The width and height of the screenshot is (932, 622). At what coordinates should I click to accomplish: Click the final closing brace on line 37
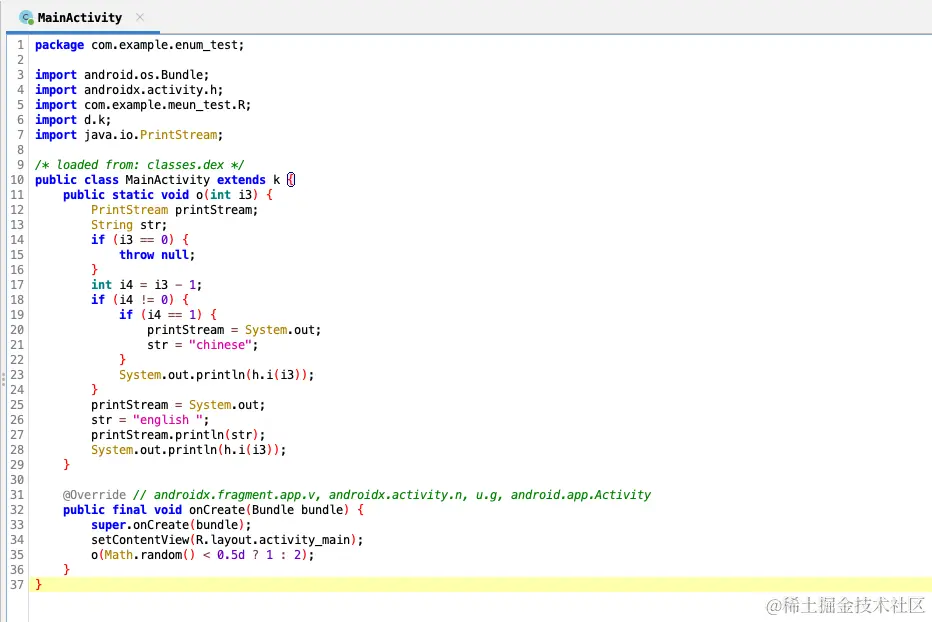click(x=39, y=585)
